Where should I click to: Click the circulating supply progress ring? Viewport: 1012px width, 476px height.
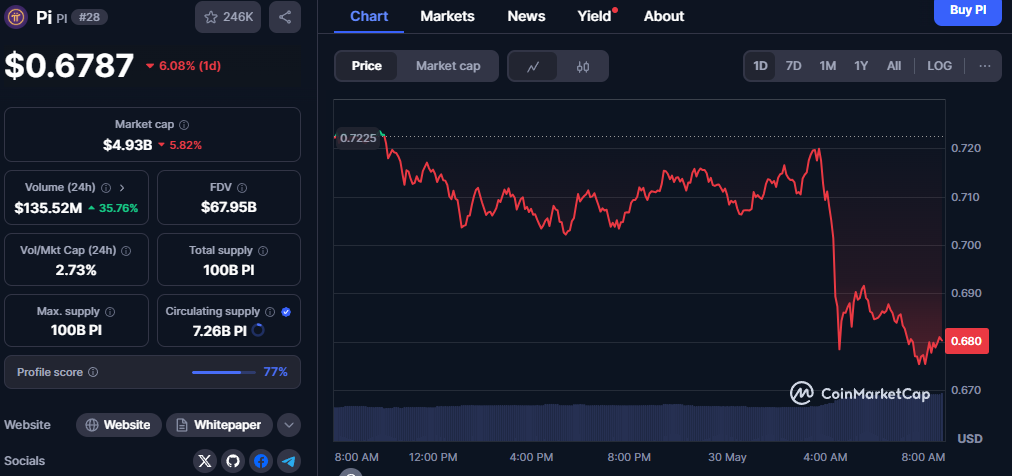click(x=258, y=330)
